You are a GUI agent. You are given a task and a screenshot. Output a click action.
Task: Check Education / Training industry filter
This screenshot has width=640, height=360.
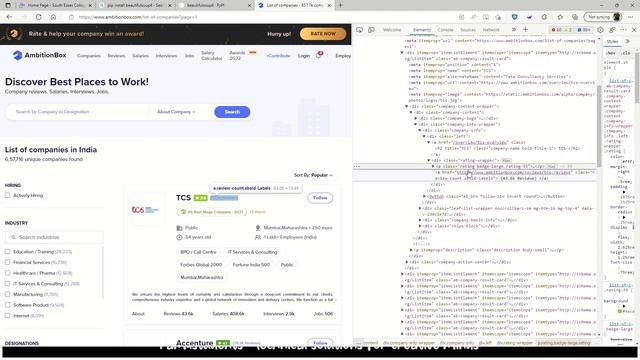pos(7,252)
